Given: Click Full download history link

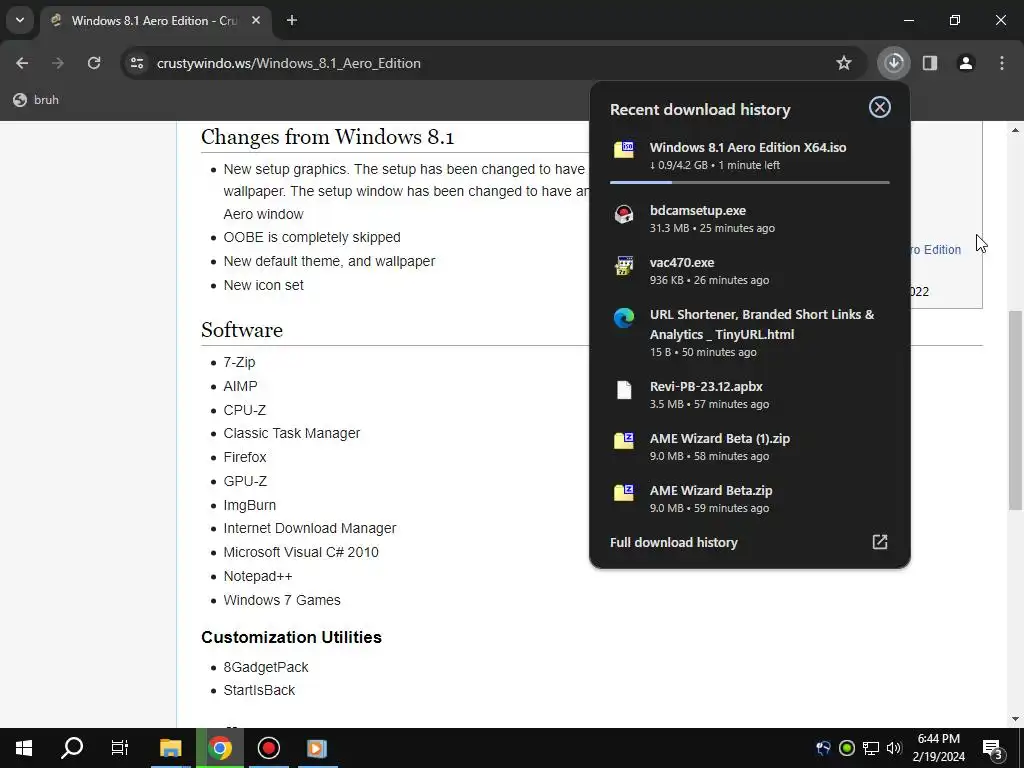Looking at the screenshot, I should click(673, 543).
